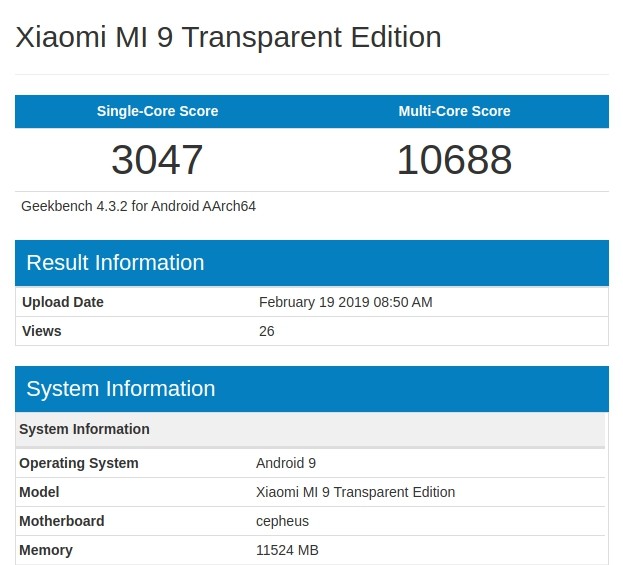Click the single-core score value 3047
The width and height of the screenshot is (623, 565).
point(157,159)
